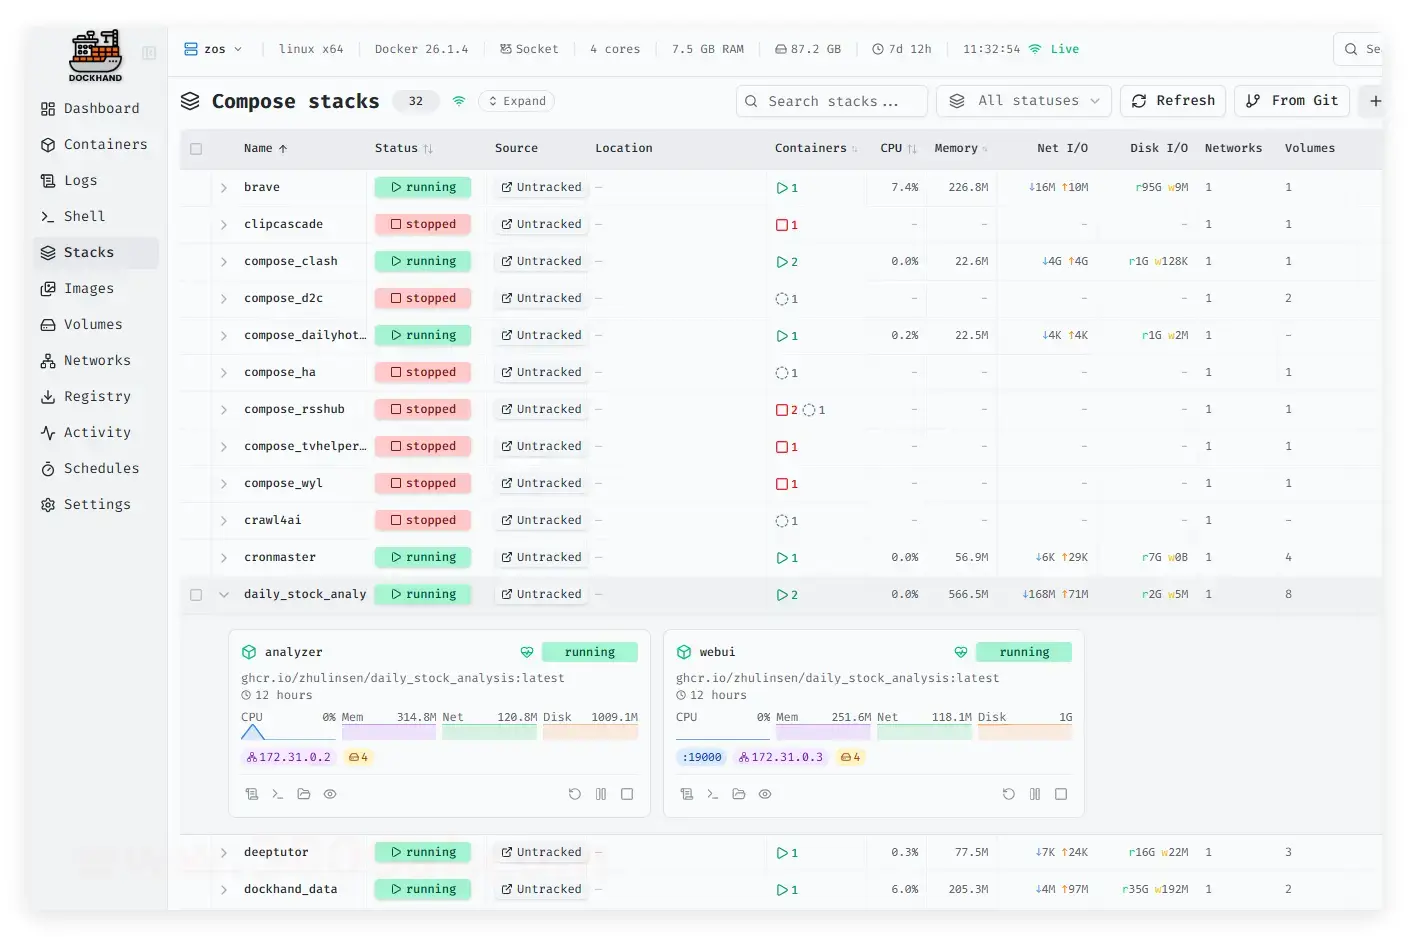Inspect the analyzer container via the eye icon

pyautogui.click(x=330, y=794)
